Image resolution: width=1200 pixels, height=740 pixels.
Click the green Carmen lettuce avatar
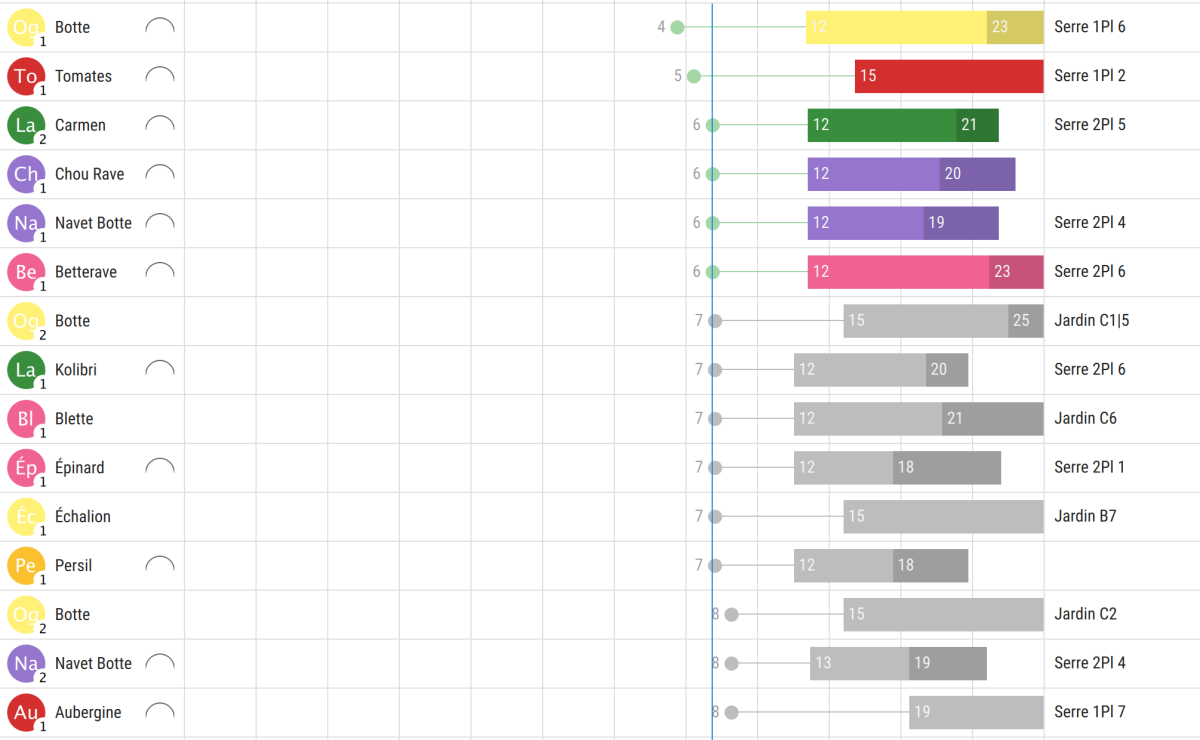pyautogui.click(x=25, y=126)
